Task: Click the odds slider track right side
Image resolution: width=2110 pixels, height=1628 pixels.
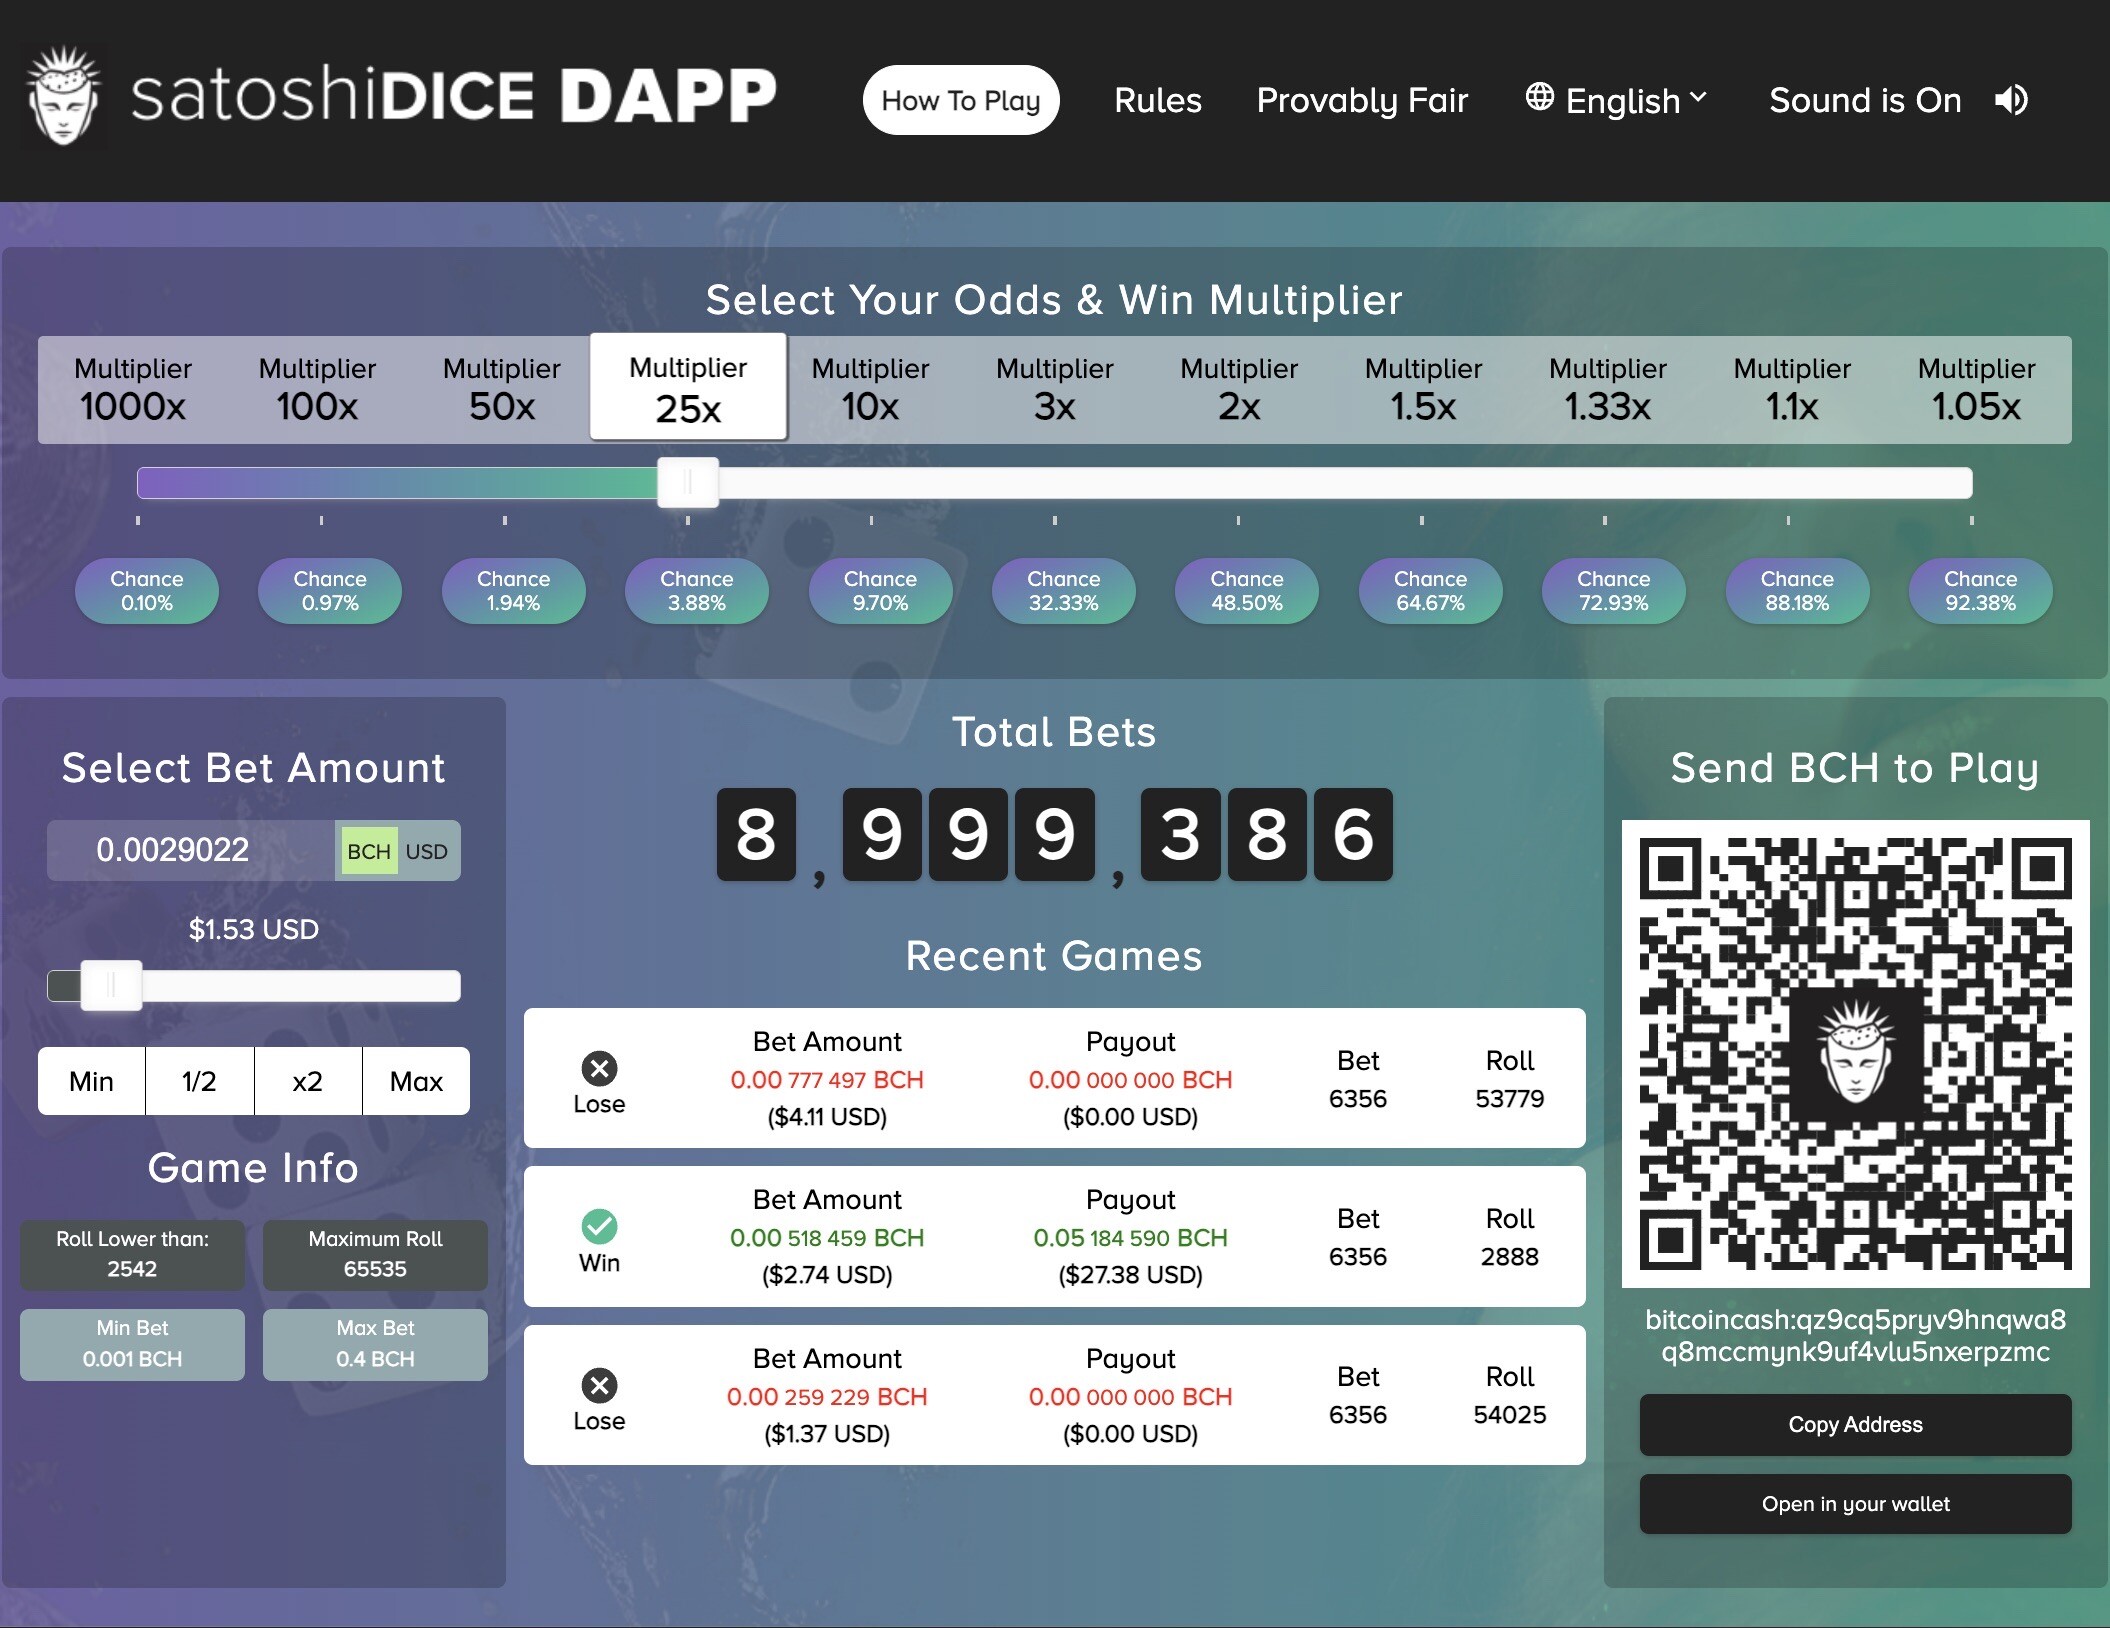Action: point(1345,483)
